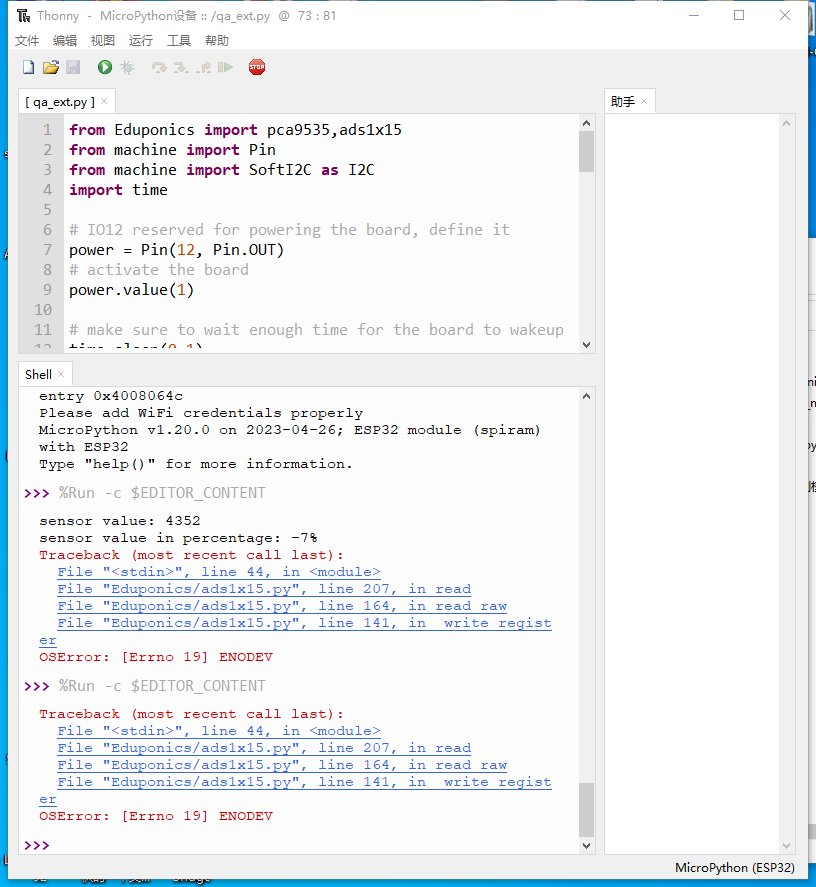This screenshot has height=887, width=816.
Task: Click Shell text 'Please add WiFi credentials properly'
Action: (x=201, y=413)
